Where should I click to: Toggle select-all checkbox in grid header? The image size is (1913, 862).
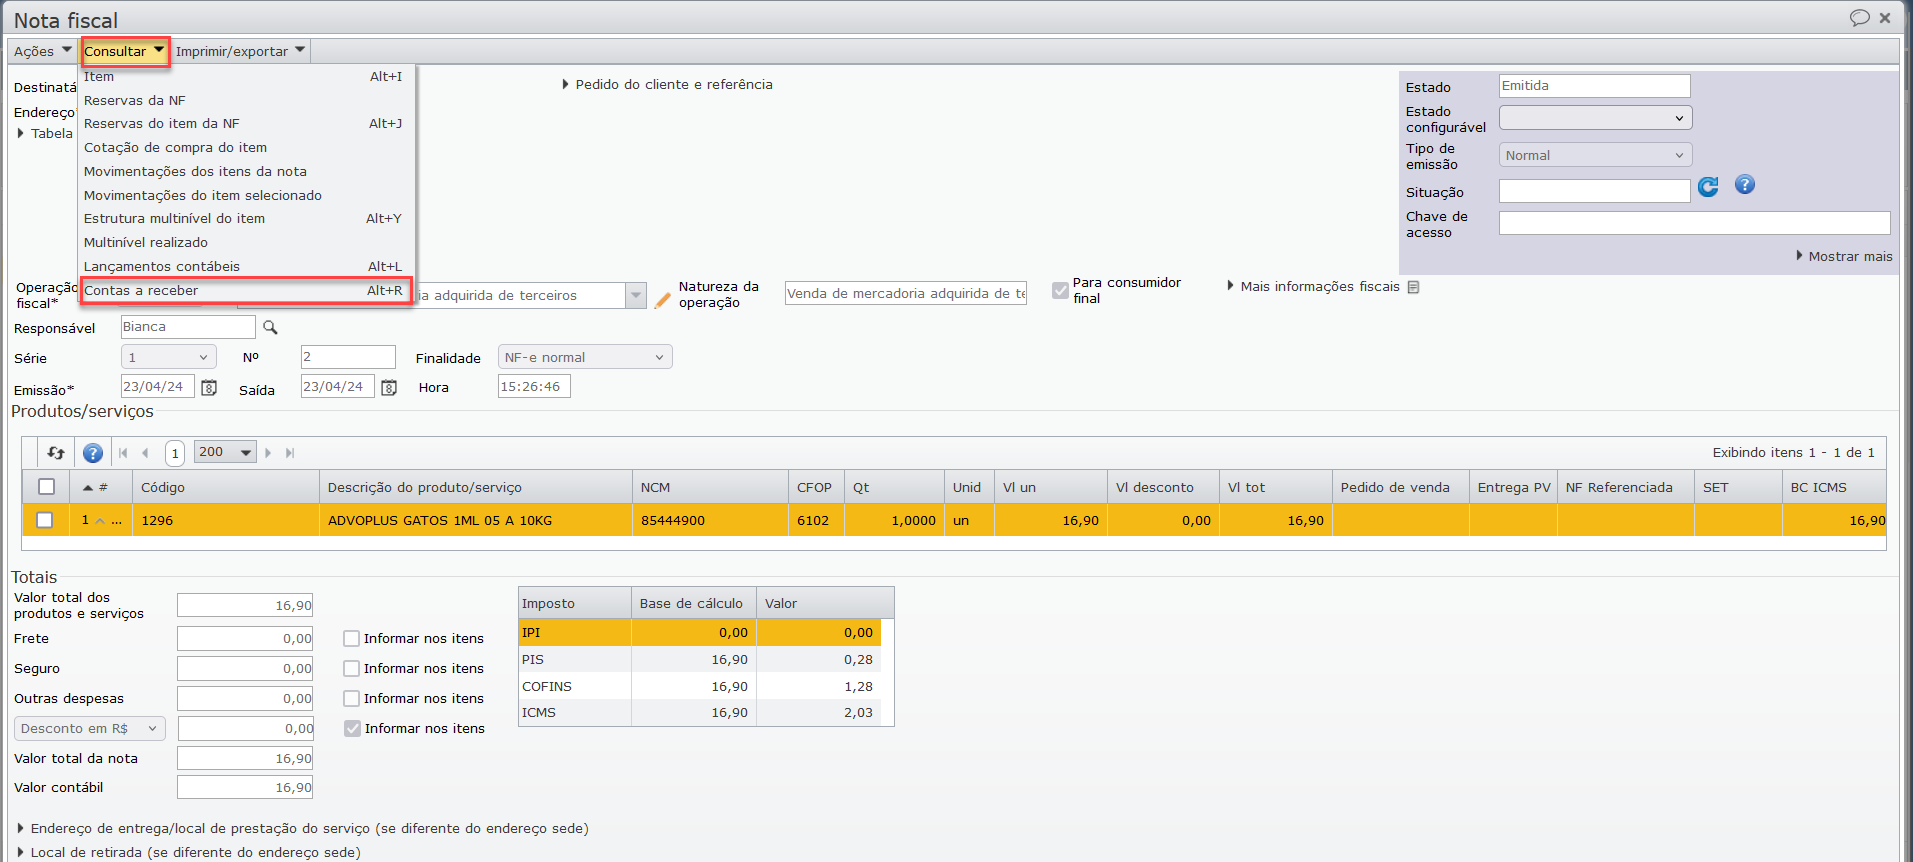[46, 487]
